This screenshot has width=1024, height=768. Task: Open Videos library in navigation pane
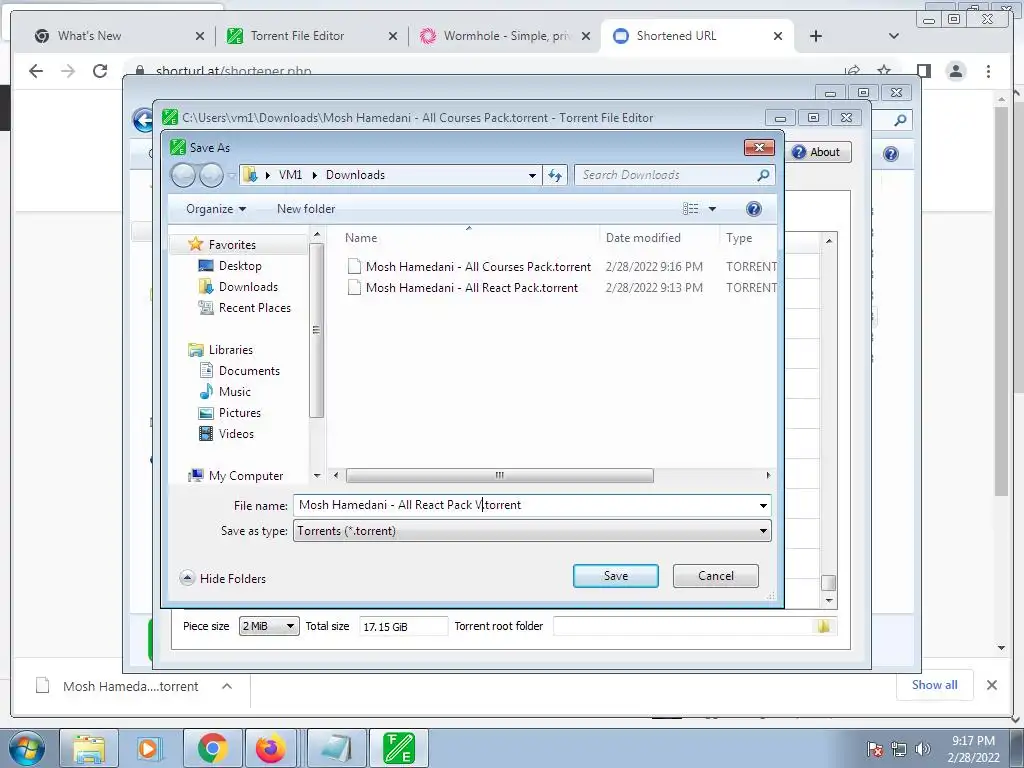[x=236, y=434]
